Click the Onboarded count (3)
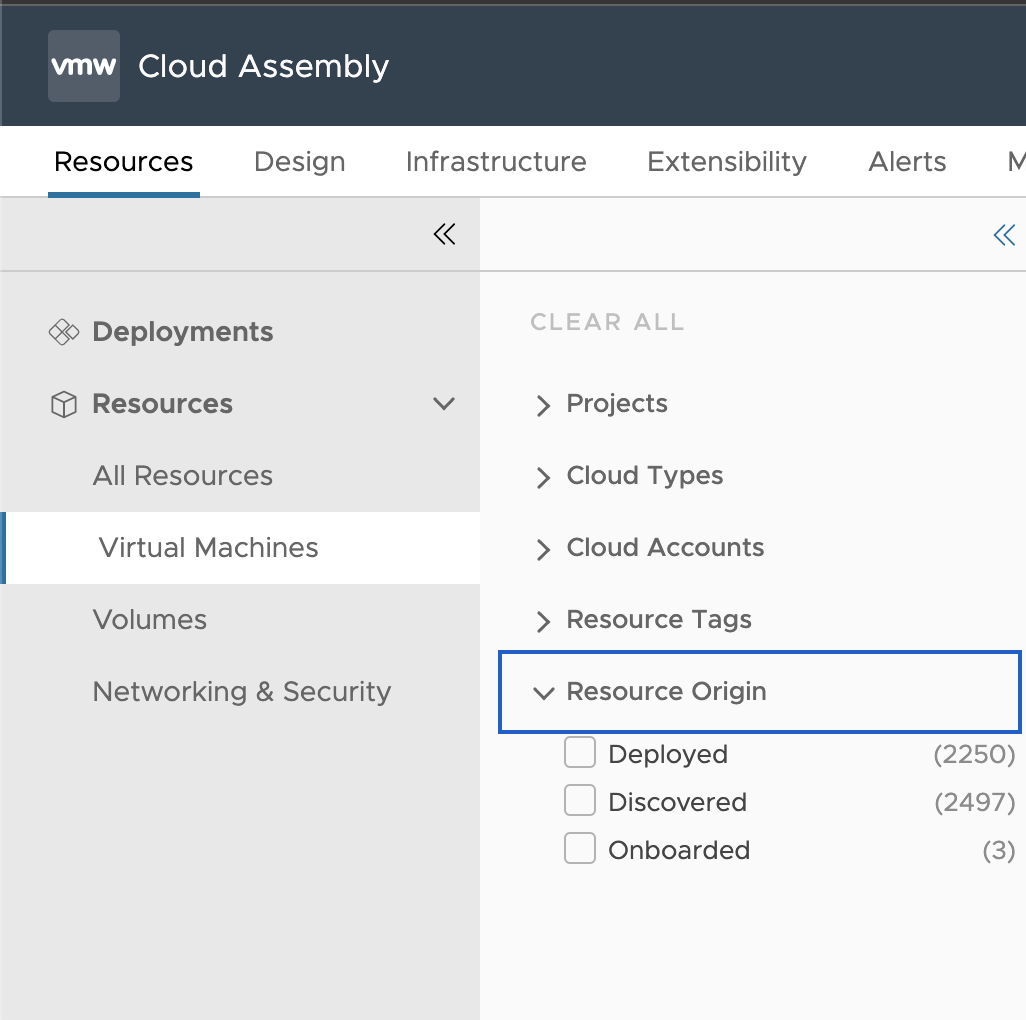 pyautogui.click(x=999, y=850)
